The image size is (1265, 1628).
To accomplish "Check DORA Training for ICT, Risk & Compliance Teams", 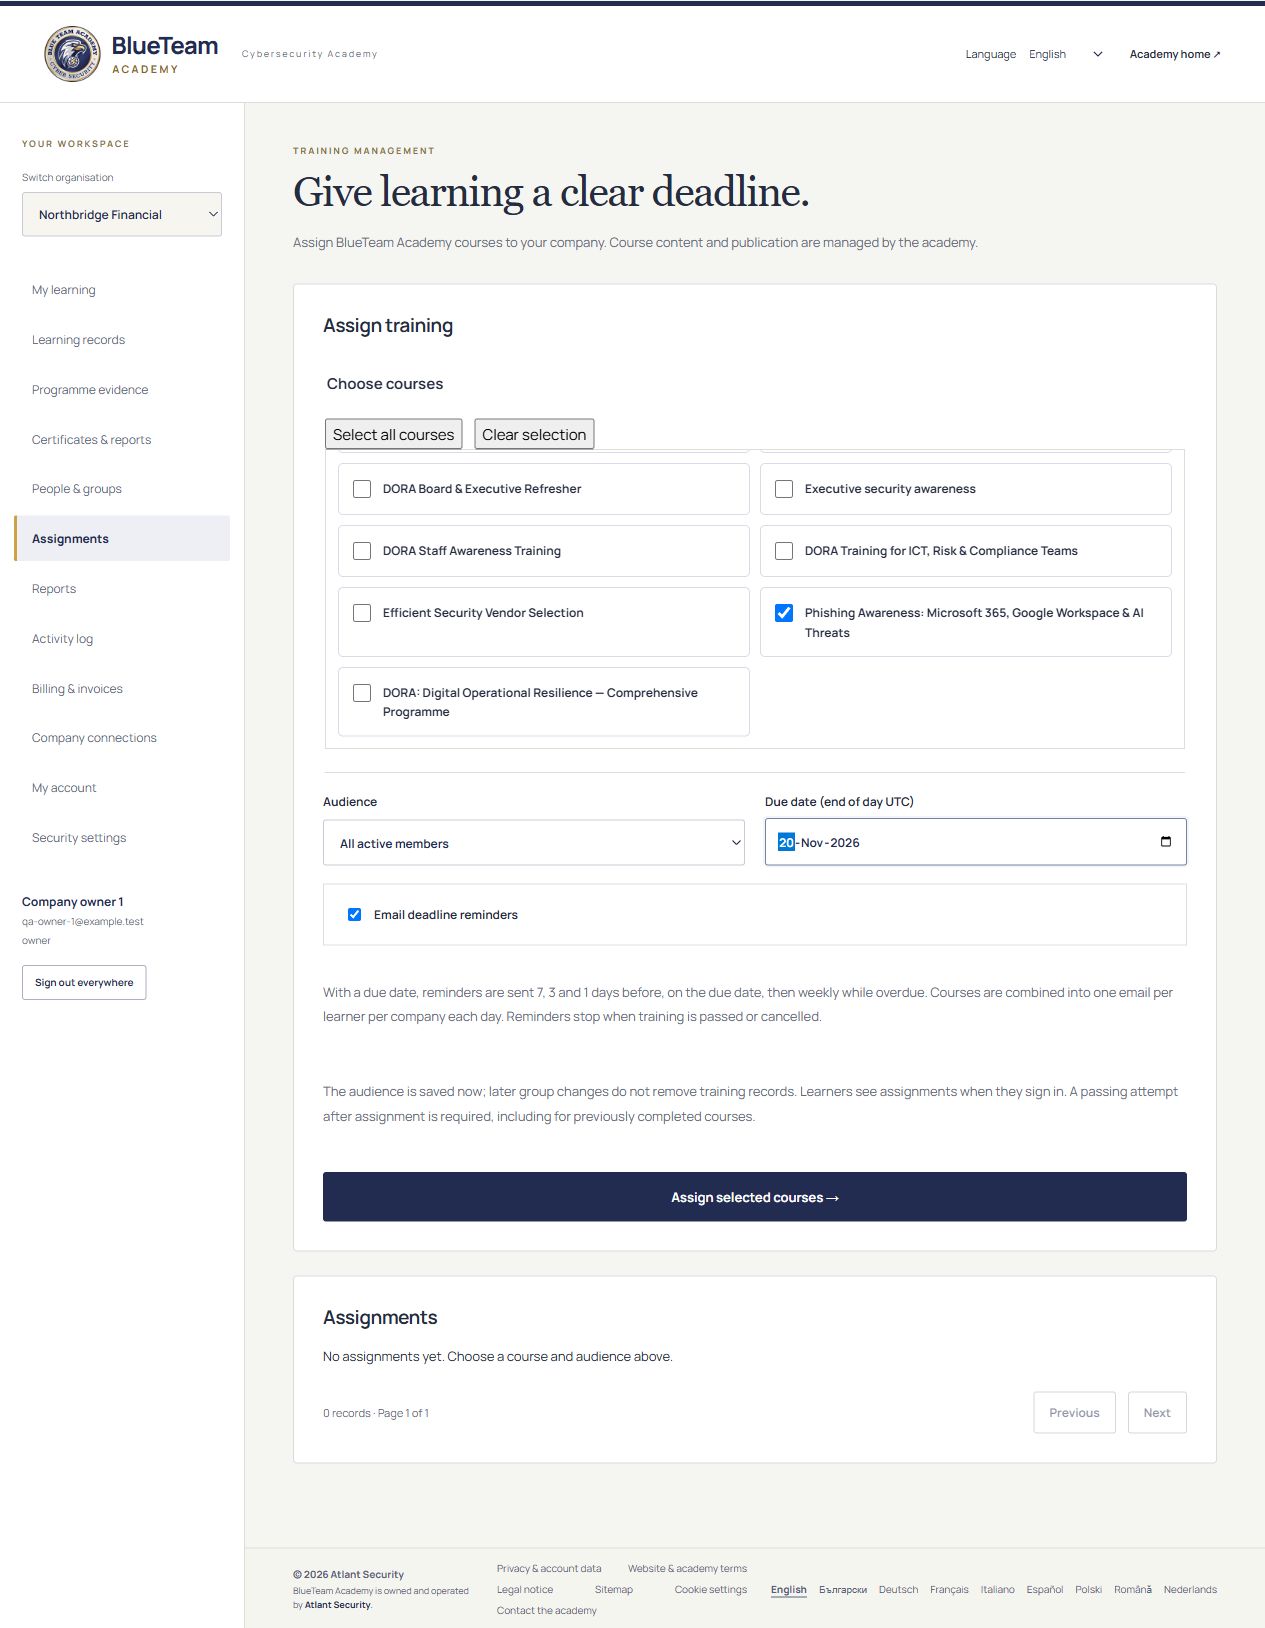I will tap(784, 551).
